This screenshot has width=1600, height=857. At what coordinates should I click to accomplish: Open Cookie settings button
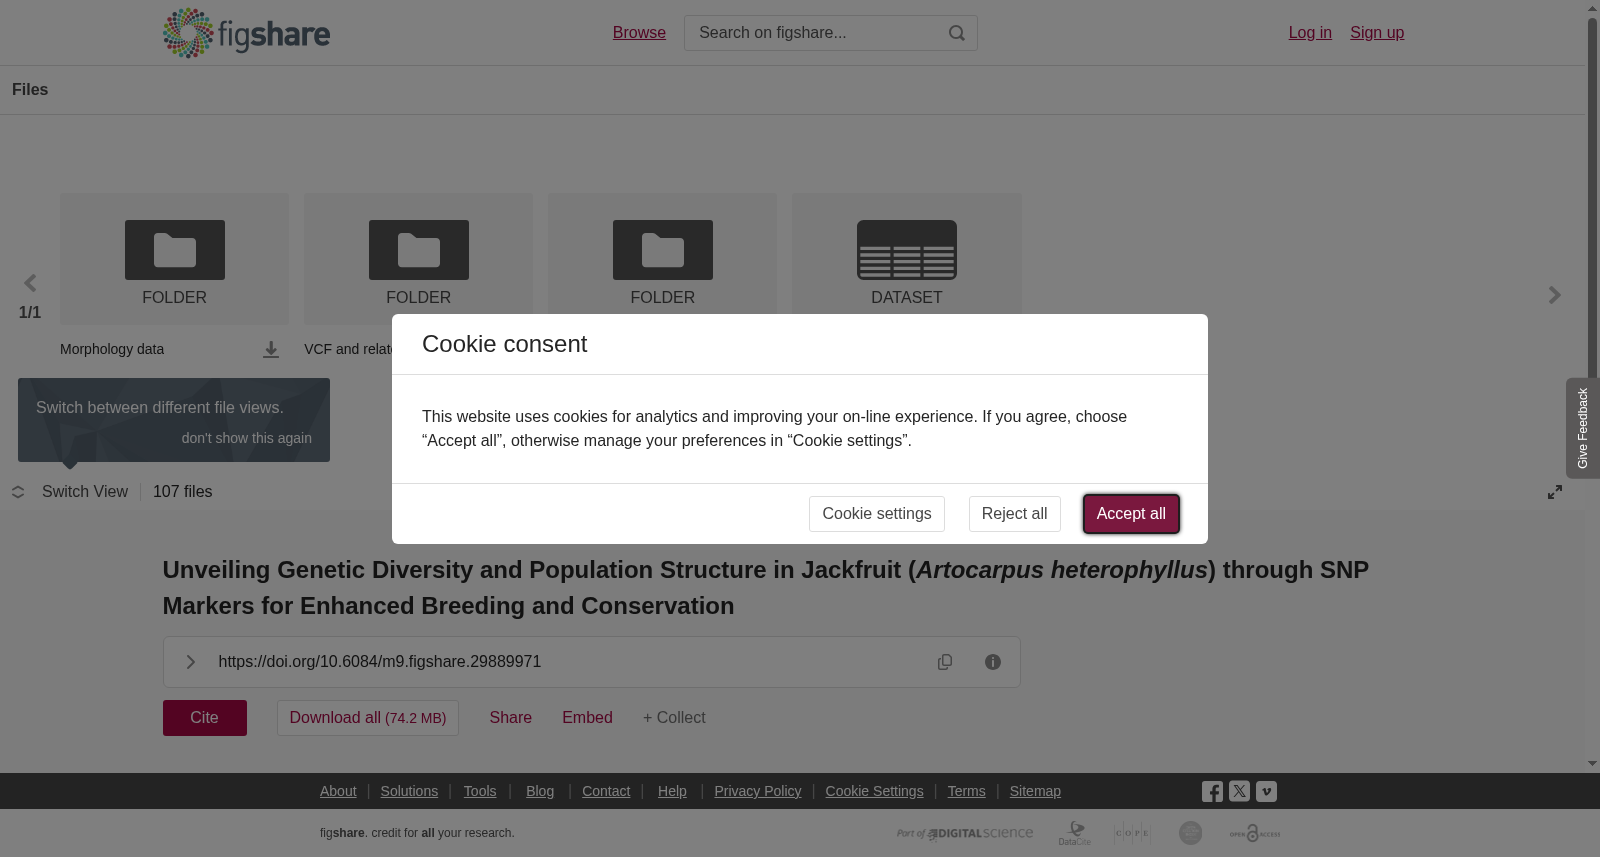pos(877,514)
